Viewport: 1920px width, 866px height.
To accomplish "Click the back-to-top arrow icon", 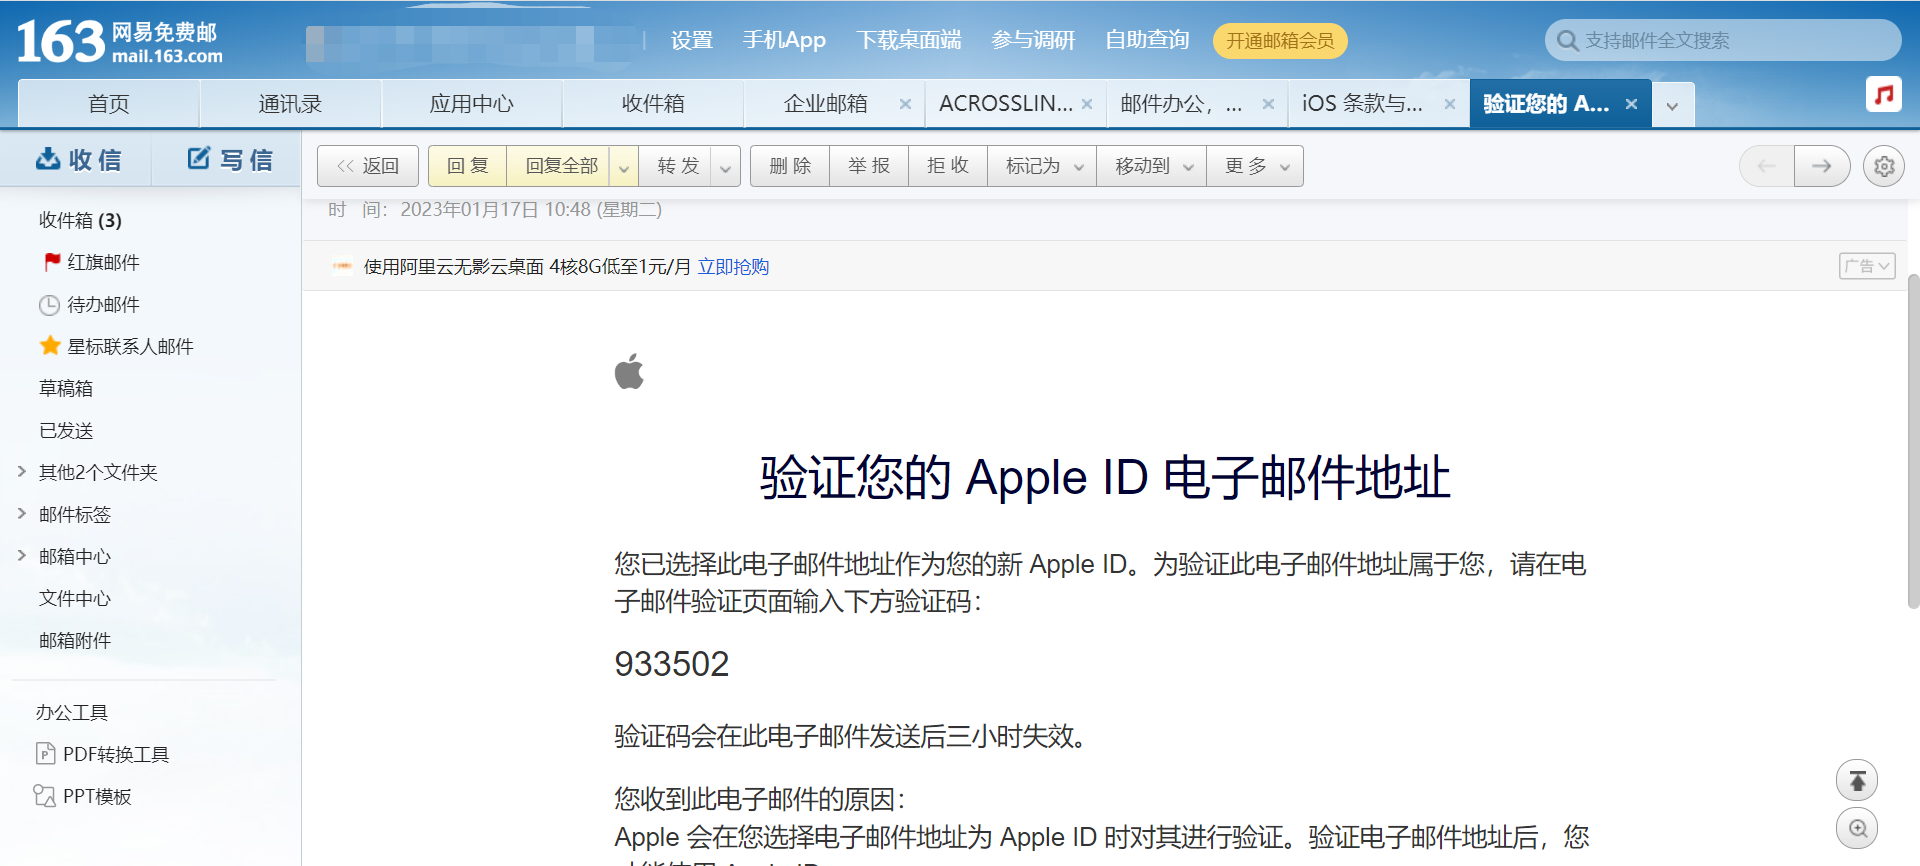I will pos(1857,780).
